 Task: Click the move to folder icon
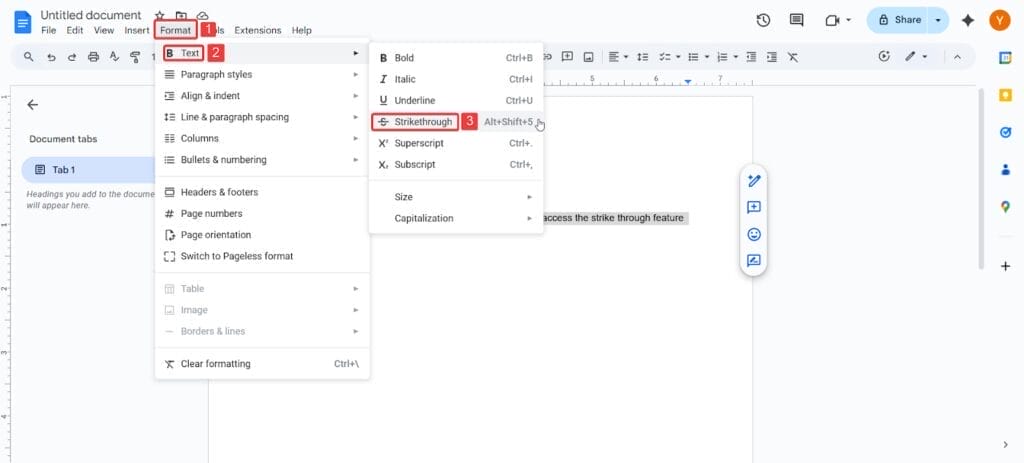(x=181, y=16)
